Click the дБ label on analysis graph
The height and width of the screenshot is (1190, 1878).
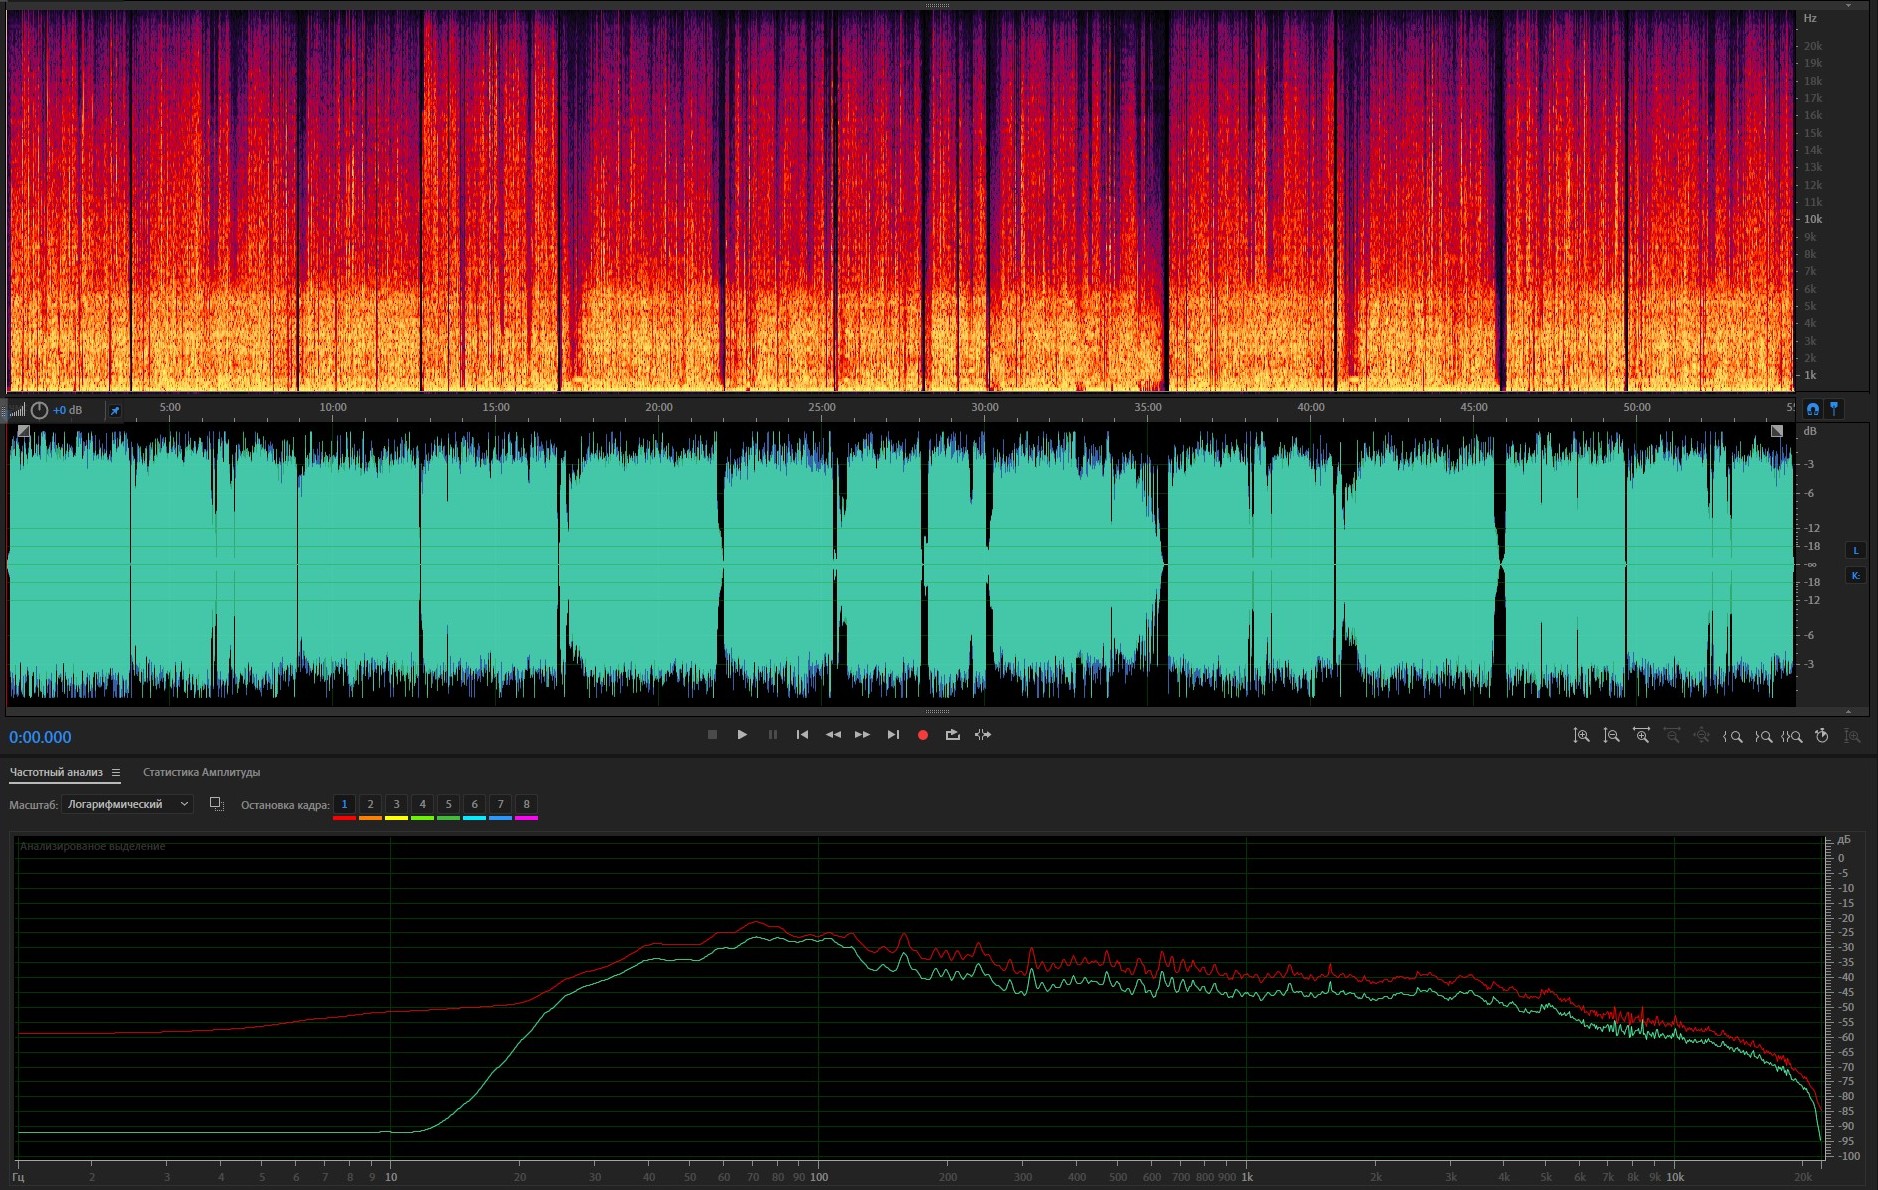click(x=1844, y=839)
